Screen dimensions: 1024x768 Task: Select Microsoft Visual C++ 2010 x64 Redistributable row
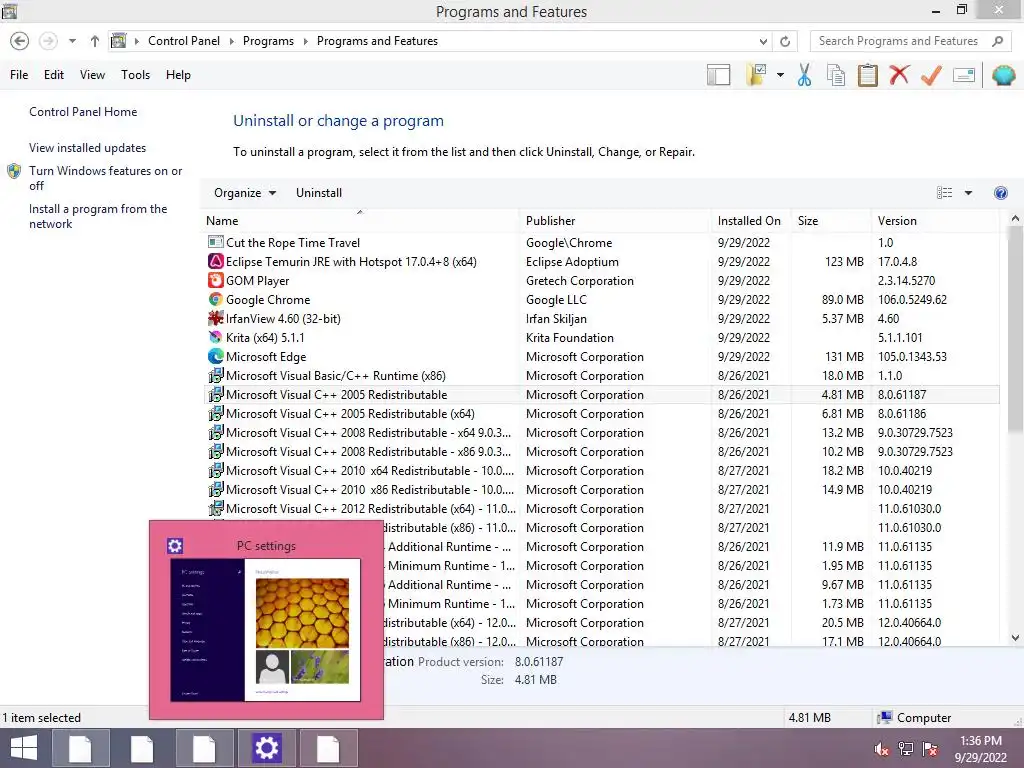[601, 470]
